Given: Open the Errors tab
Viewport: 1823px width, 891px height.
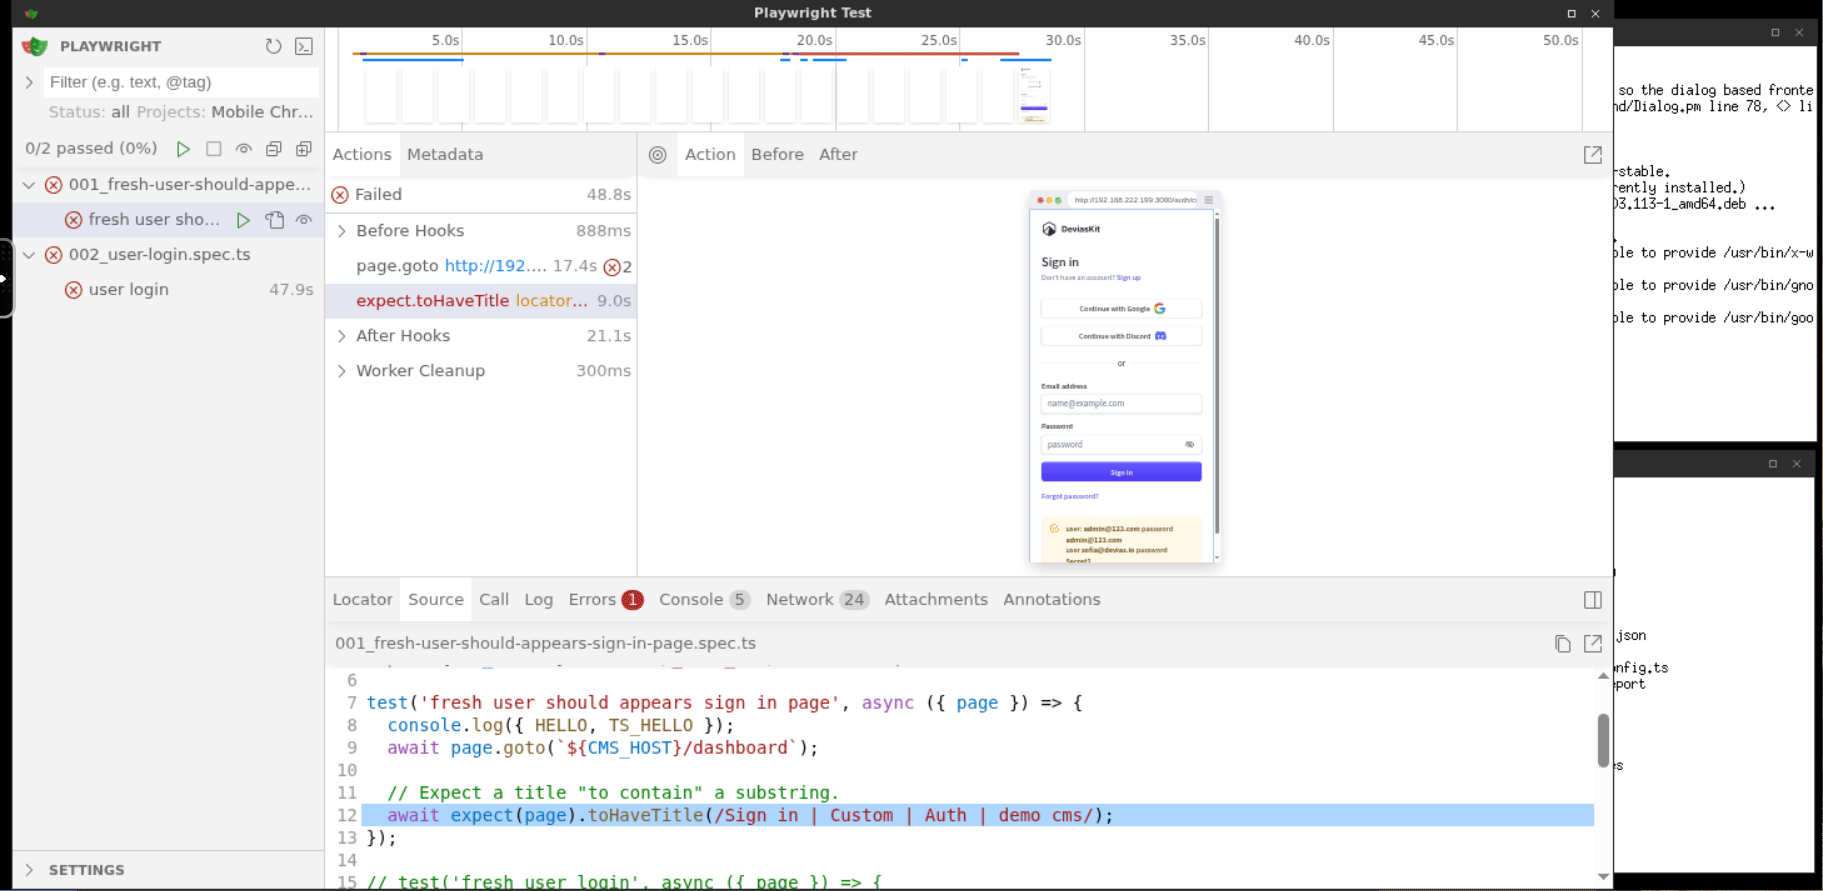Looking at the screenshot, I should click(x=592, y=600).
